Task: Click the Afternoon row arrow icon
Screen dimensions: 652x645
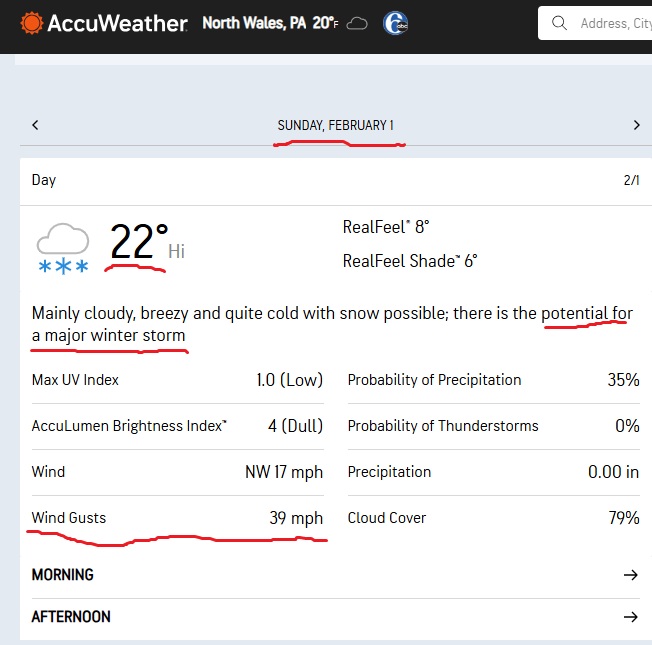Action: tap(630, 617)
